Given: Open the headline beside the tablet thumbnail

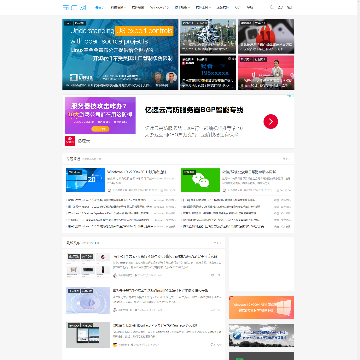Looking at the screenshot, I should coord(155,325).
